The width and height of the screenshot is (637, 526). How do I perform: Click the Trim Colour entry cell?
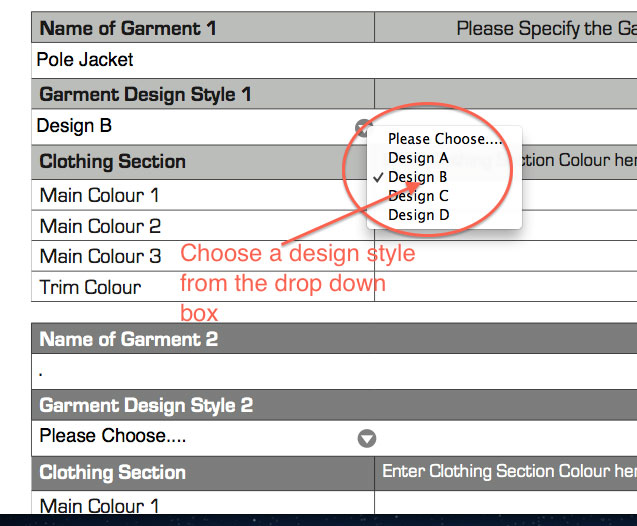point(506,286)
